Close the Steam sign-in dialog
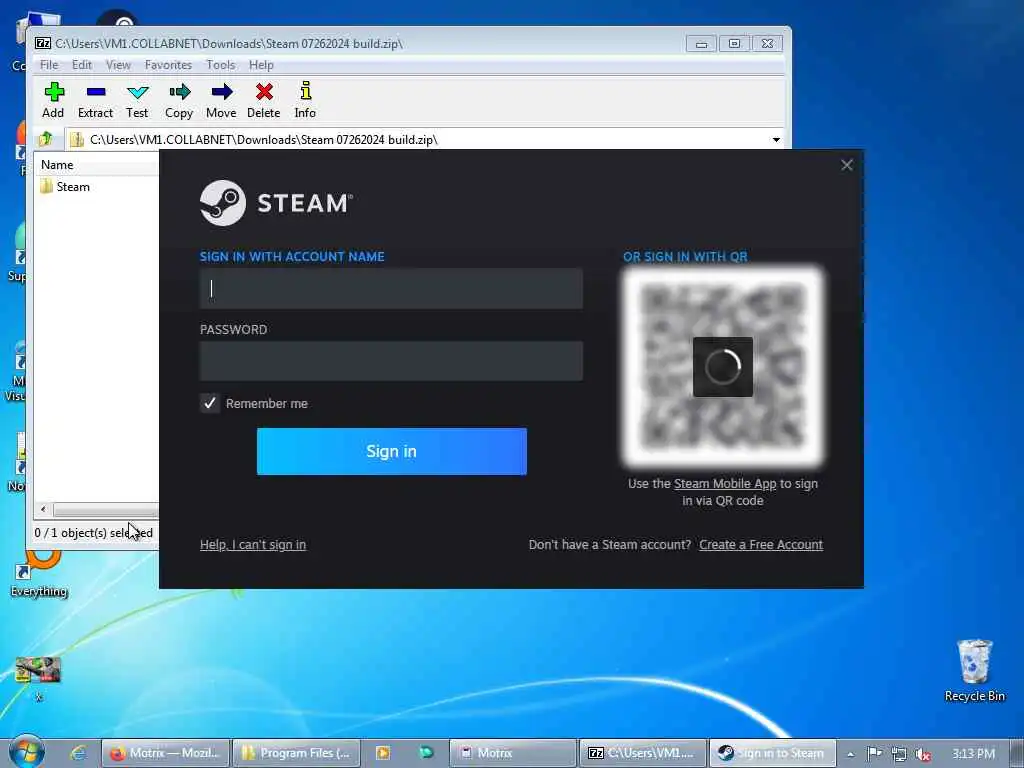The image size is (1024, 768). (847, 165)
